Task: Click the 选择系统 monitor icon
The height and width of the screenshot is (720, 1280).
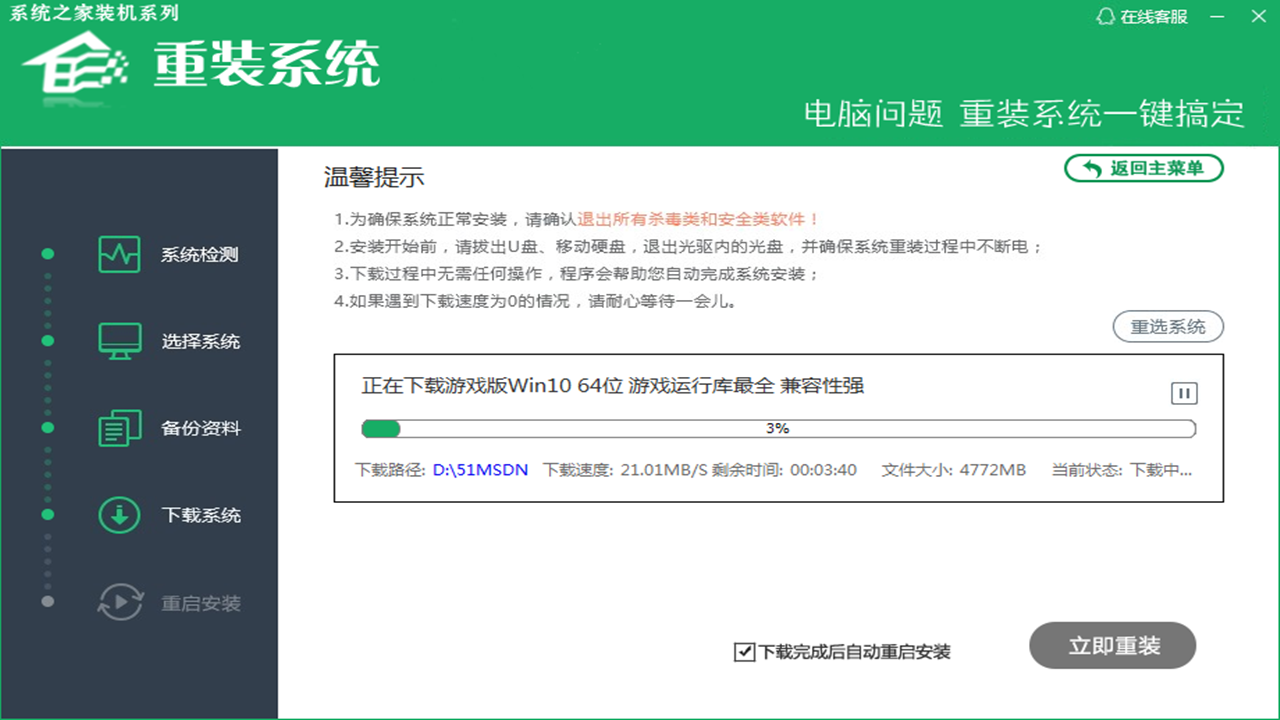Action: pos(119,340)
